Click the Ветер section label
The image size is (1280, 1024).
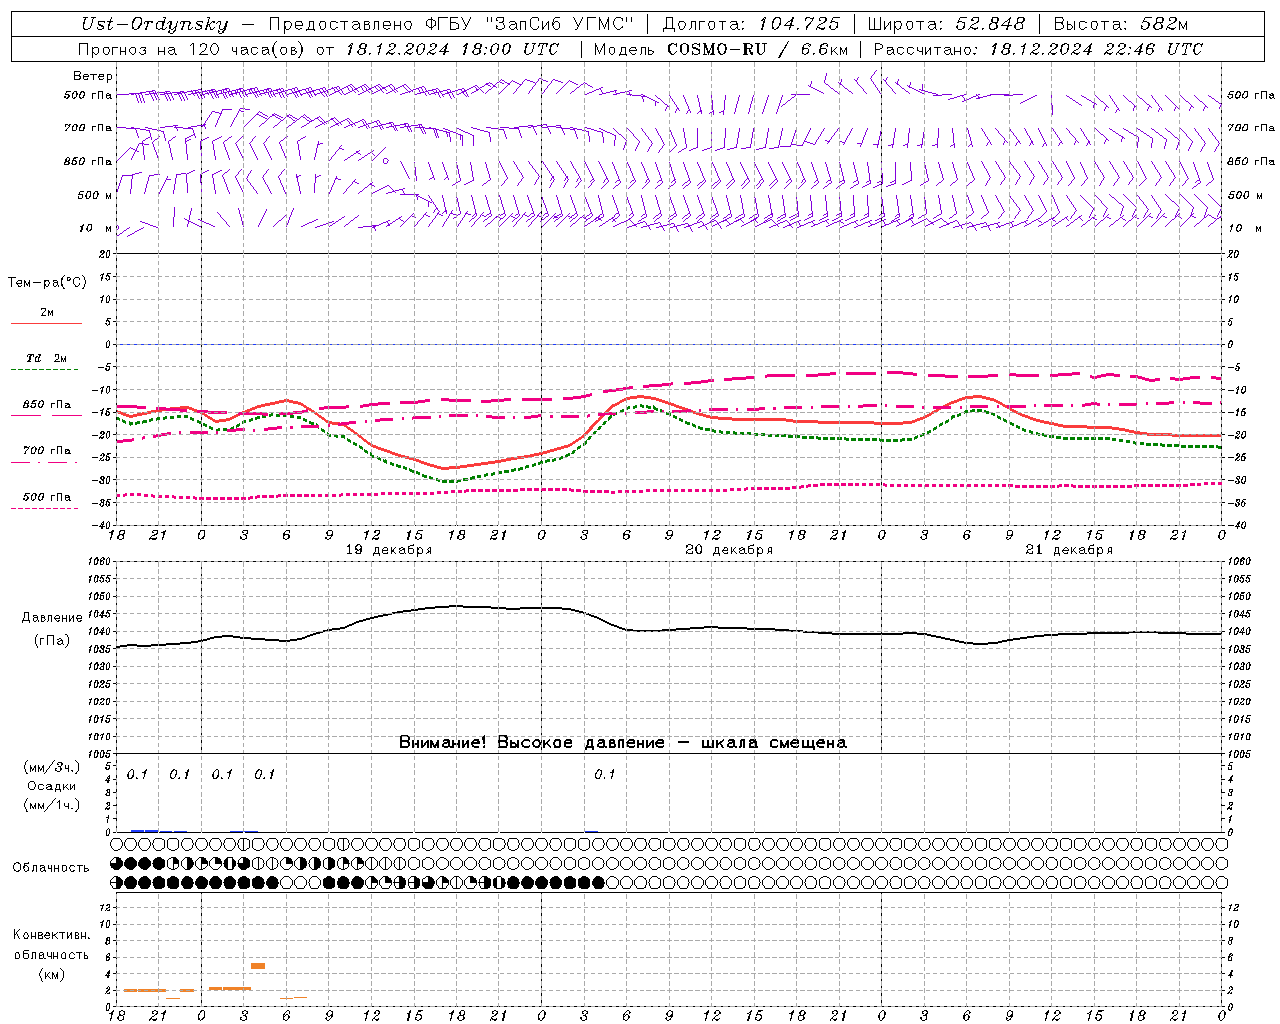93,76
